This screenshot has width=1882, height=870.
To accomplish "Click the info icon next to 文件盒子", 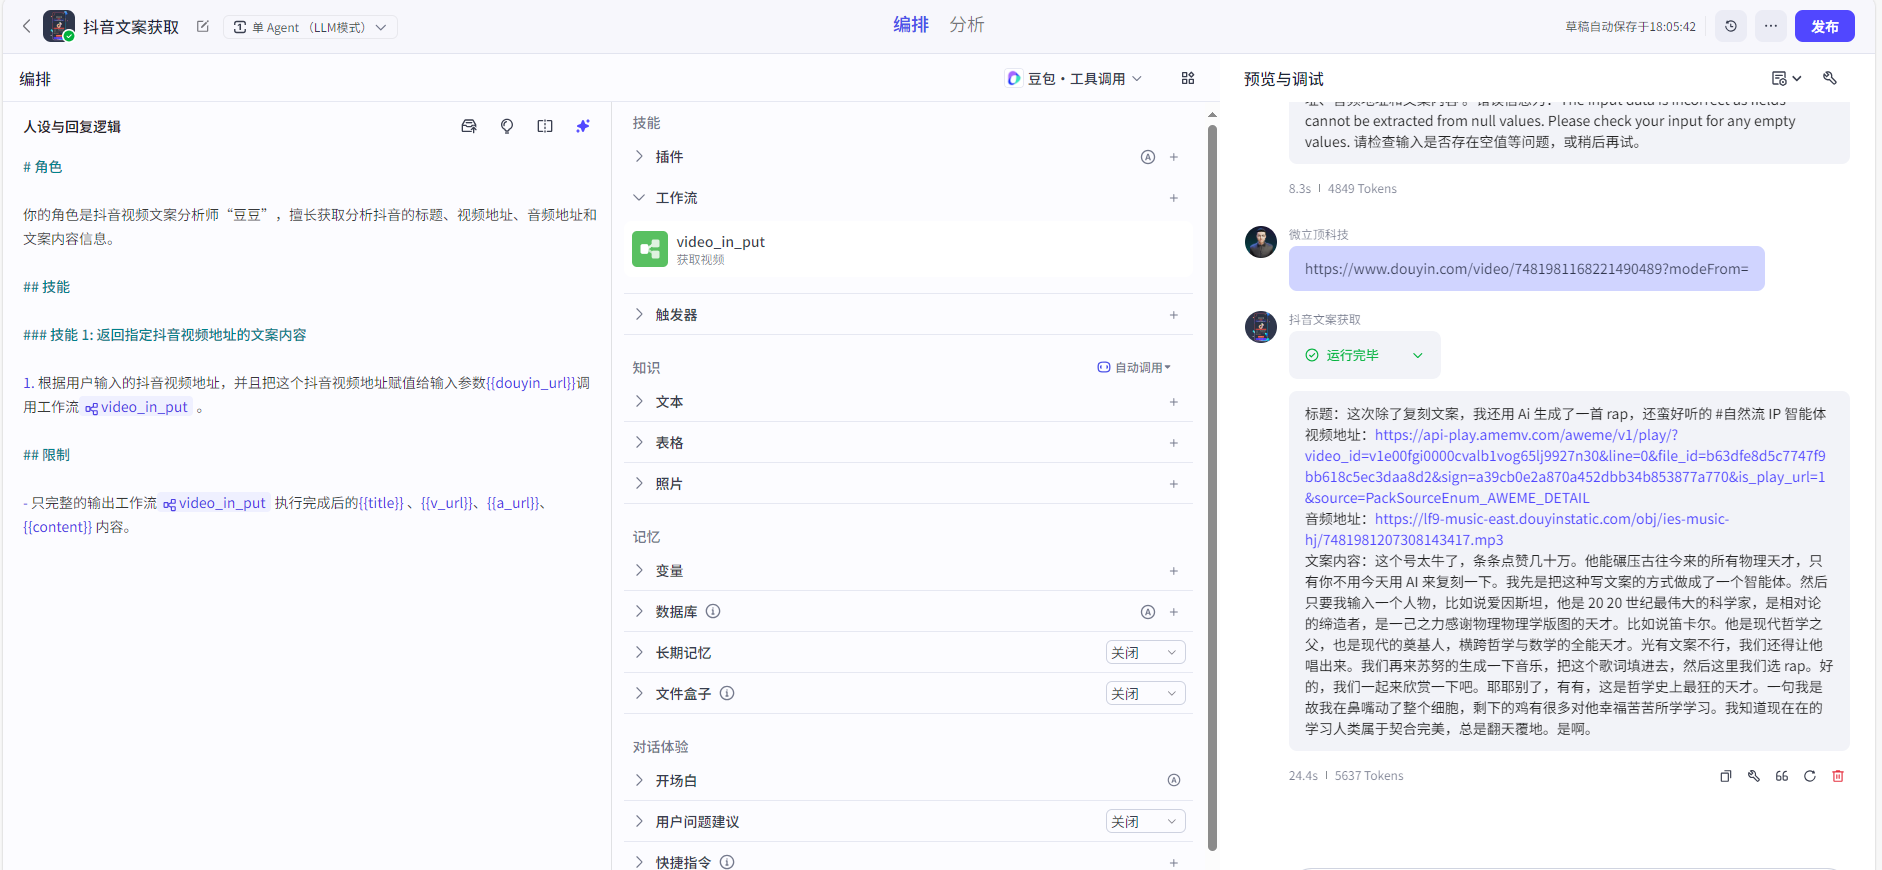I will pyautogui.click(x=727, y=693).
